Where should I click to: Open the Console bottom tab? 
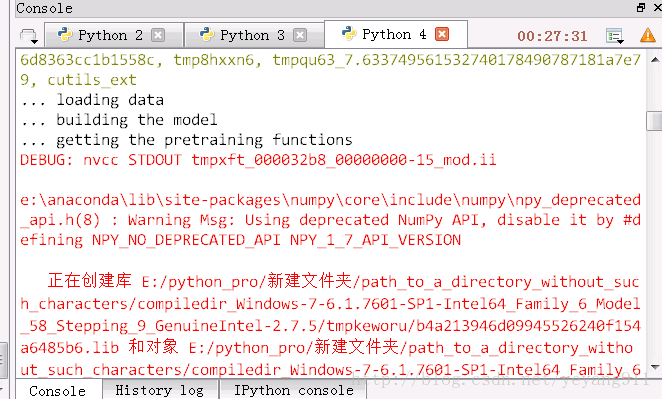point(57,391)
